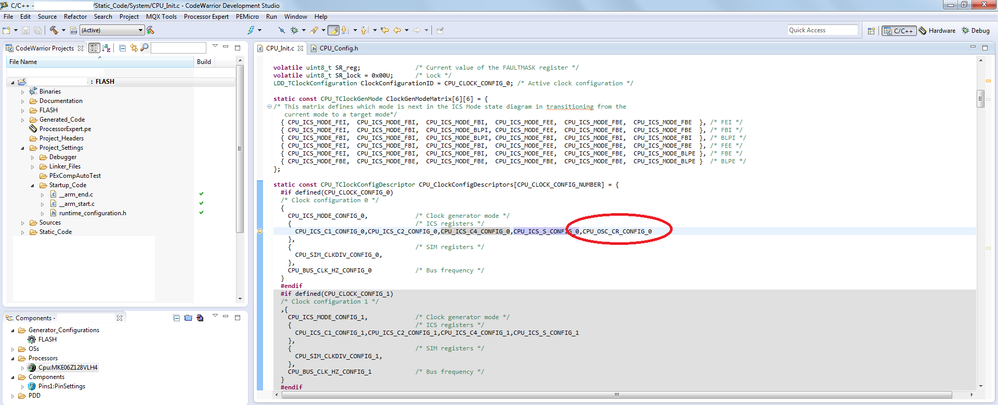This screenshot has height=405, width=998.
Task: Open the MQX Tools menu
Action: 161,17
